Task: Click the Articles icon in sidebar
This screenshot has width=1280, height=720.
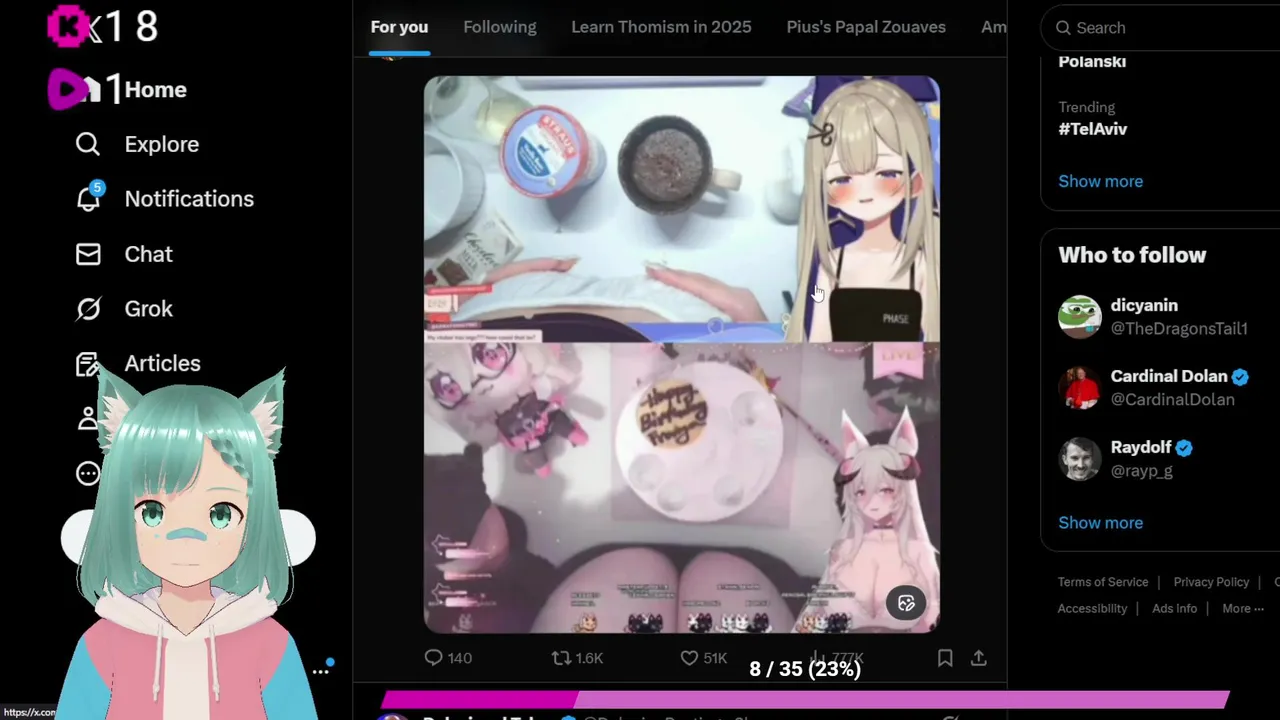Action: 88,364
